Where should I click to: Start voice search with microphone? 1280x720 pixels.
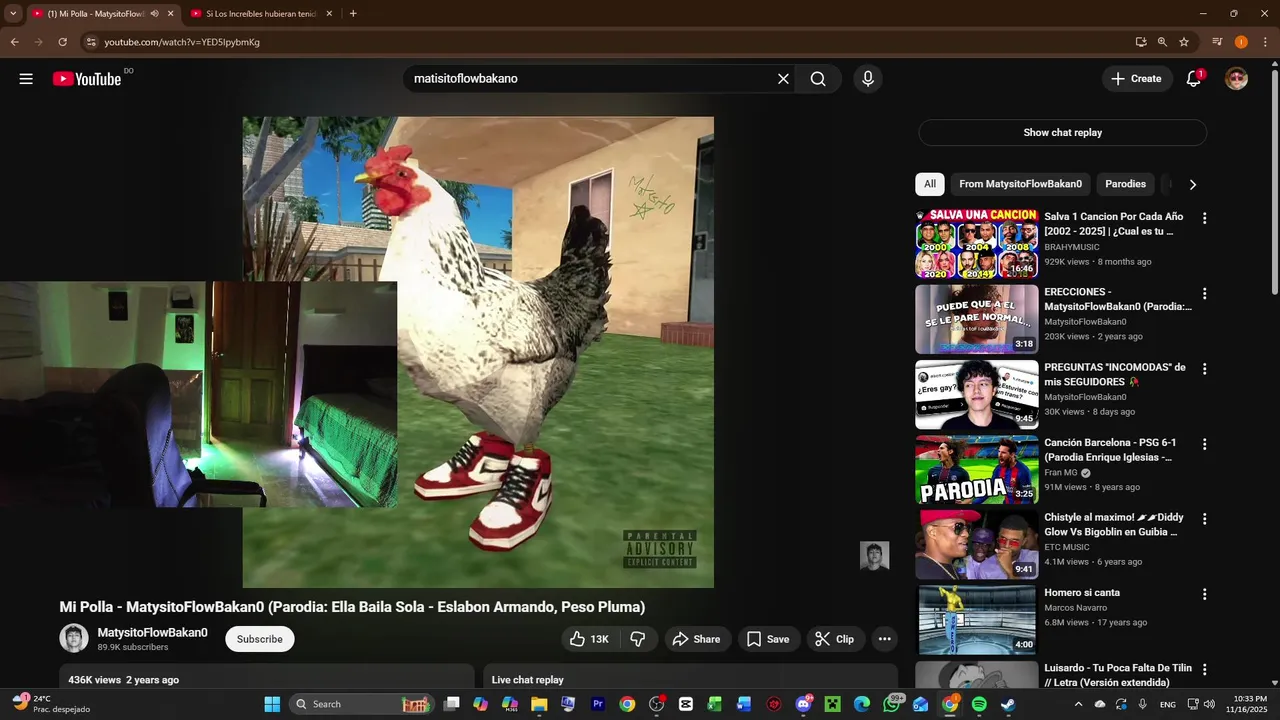[x=867, y=79]
